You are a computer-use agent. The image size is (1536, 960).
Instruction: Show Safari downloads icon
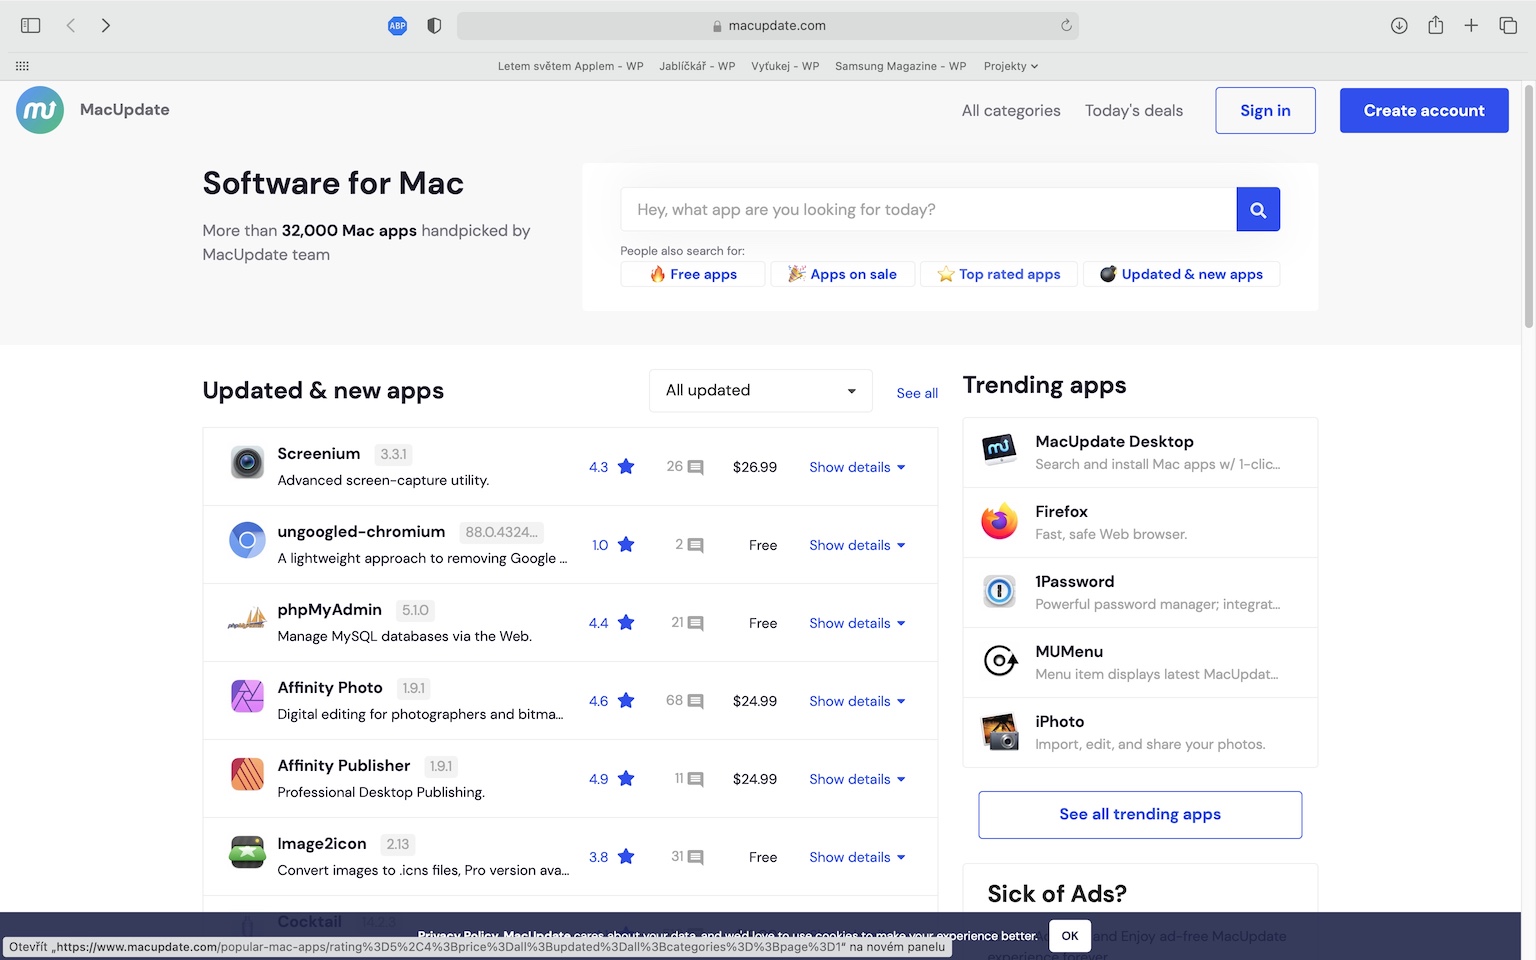click(x=1399, y=25)
